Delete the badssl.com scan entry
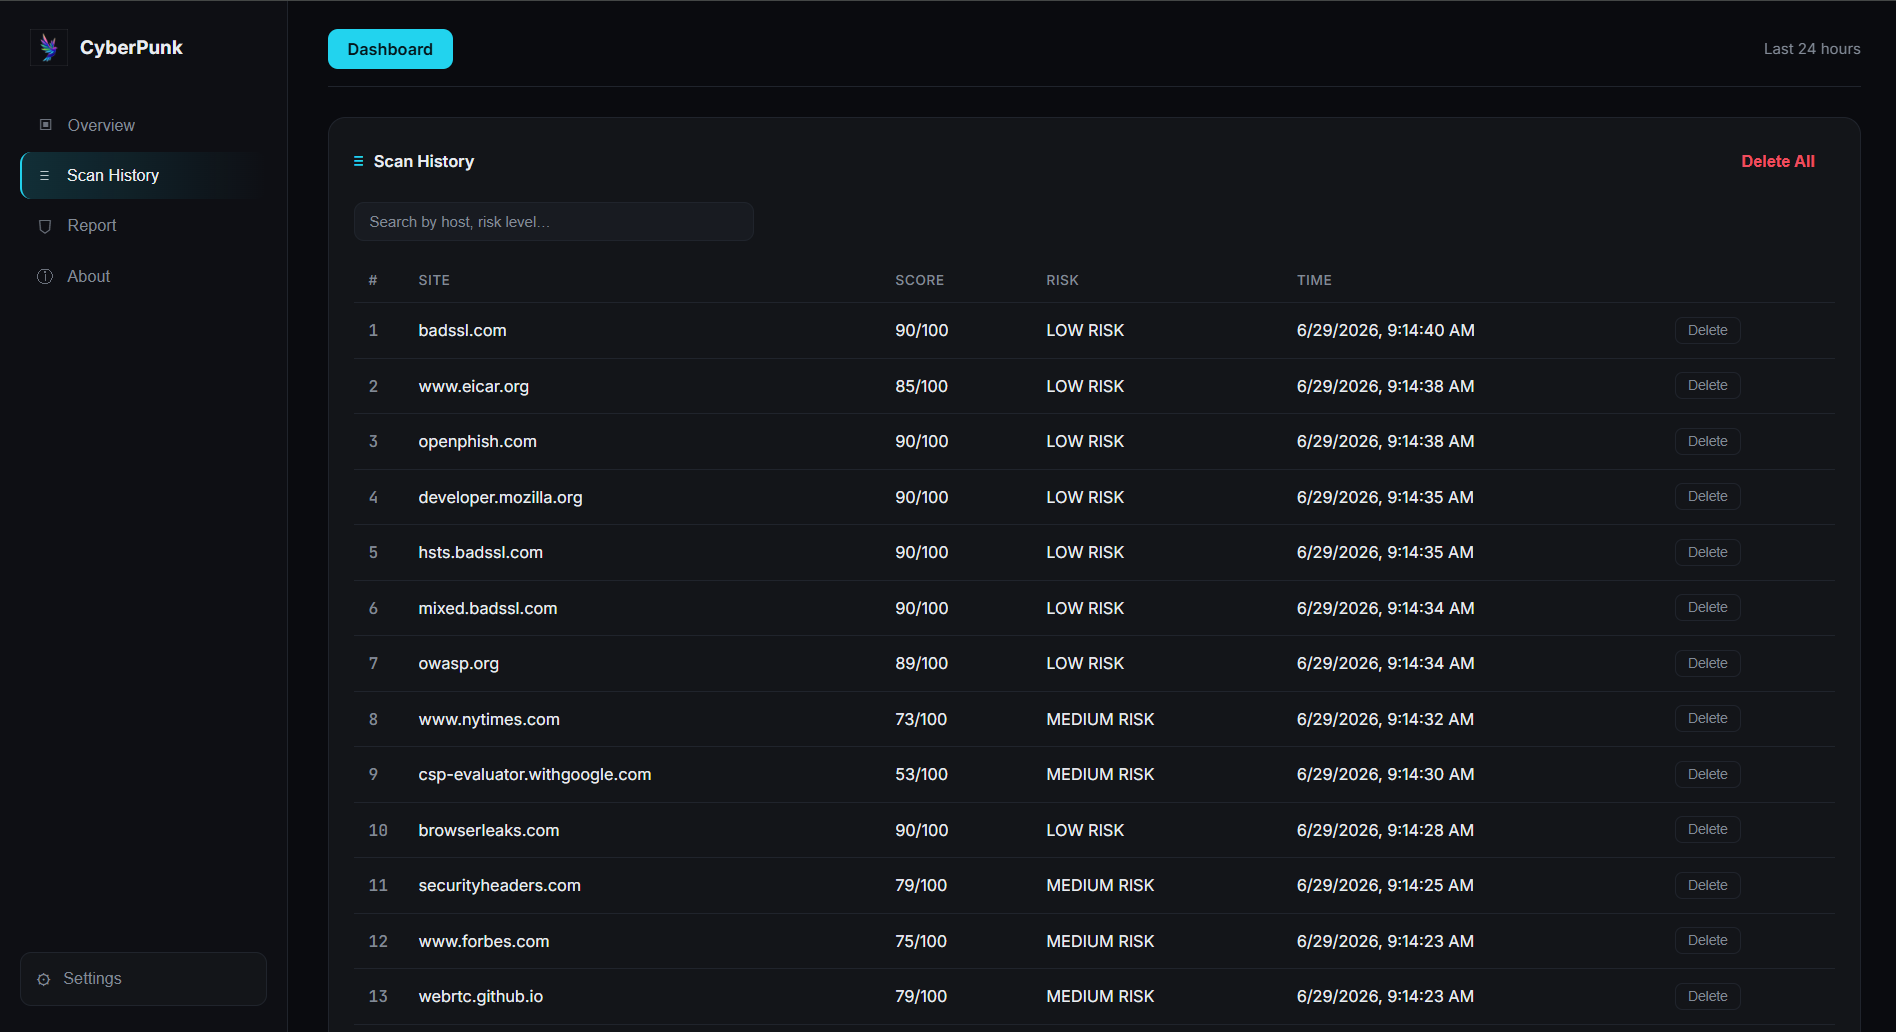Viewport: 1896px width, 1032px height. pyautogui.click(x=1707, y=330)
